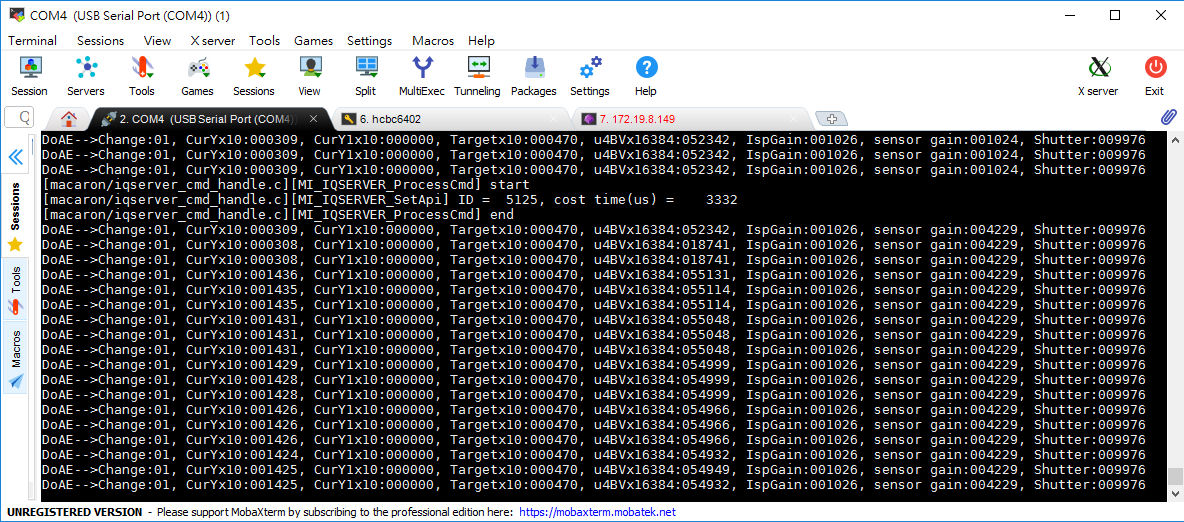This screenshot has height=522, width=1184.
Task: Open the Macros menu
Action: click(x=432, y=41)
